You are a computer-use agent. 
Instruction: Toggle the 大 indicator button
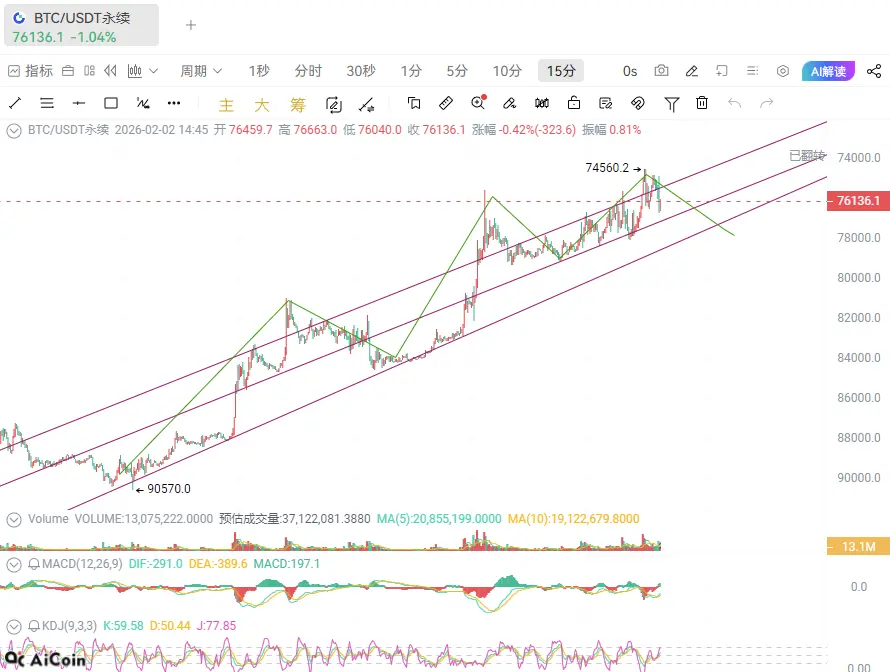[262, 104]
